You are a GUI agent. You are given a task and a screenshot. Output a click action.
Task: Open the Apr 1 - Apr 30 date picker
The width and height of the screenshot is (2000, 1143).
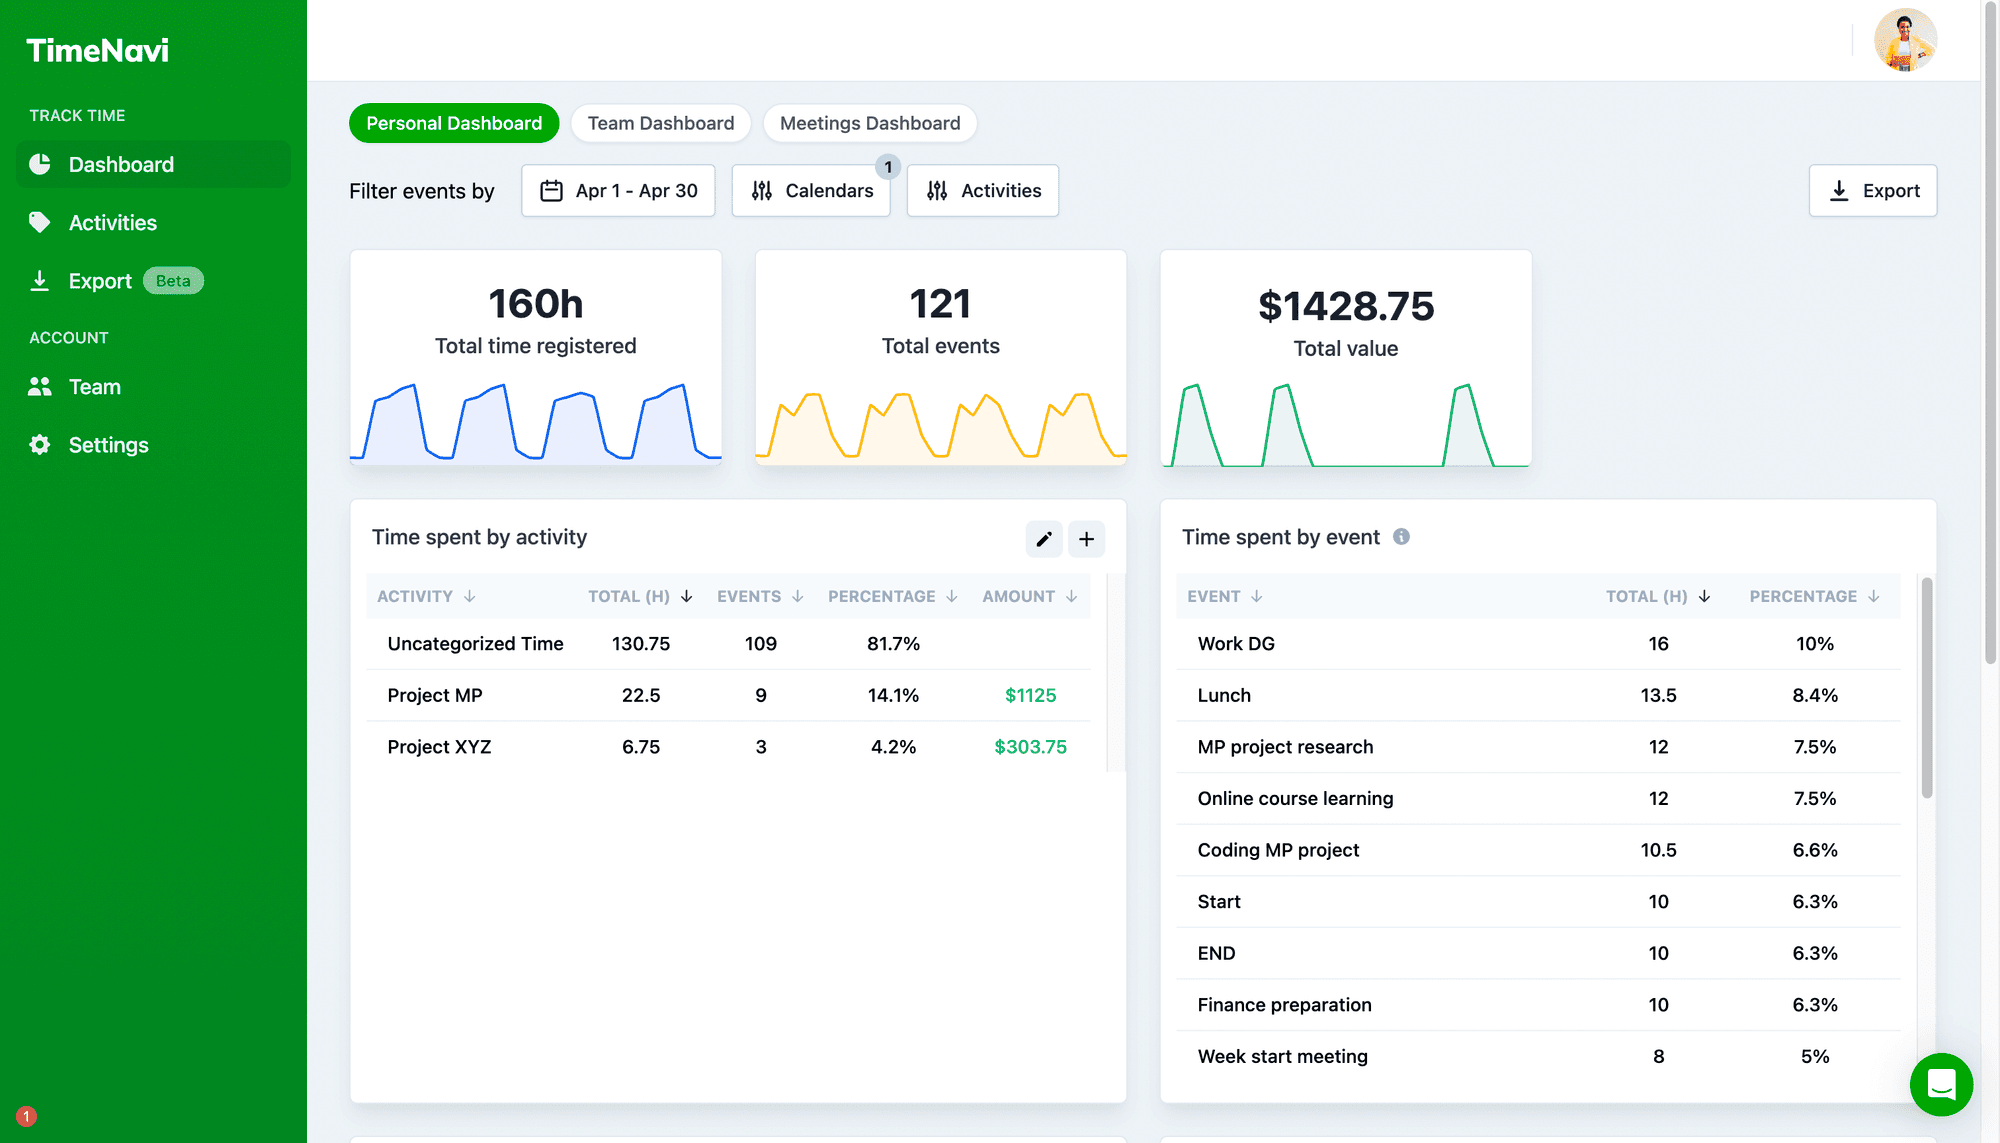[x=618, y=191]
